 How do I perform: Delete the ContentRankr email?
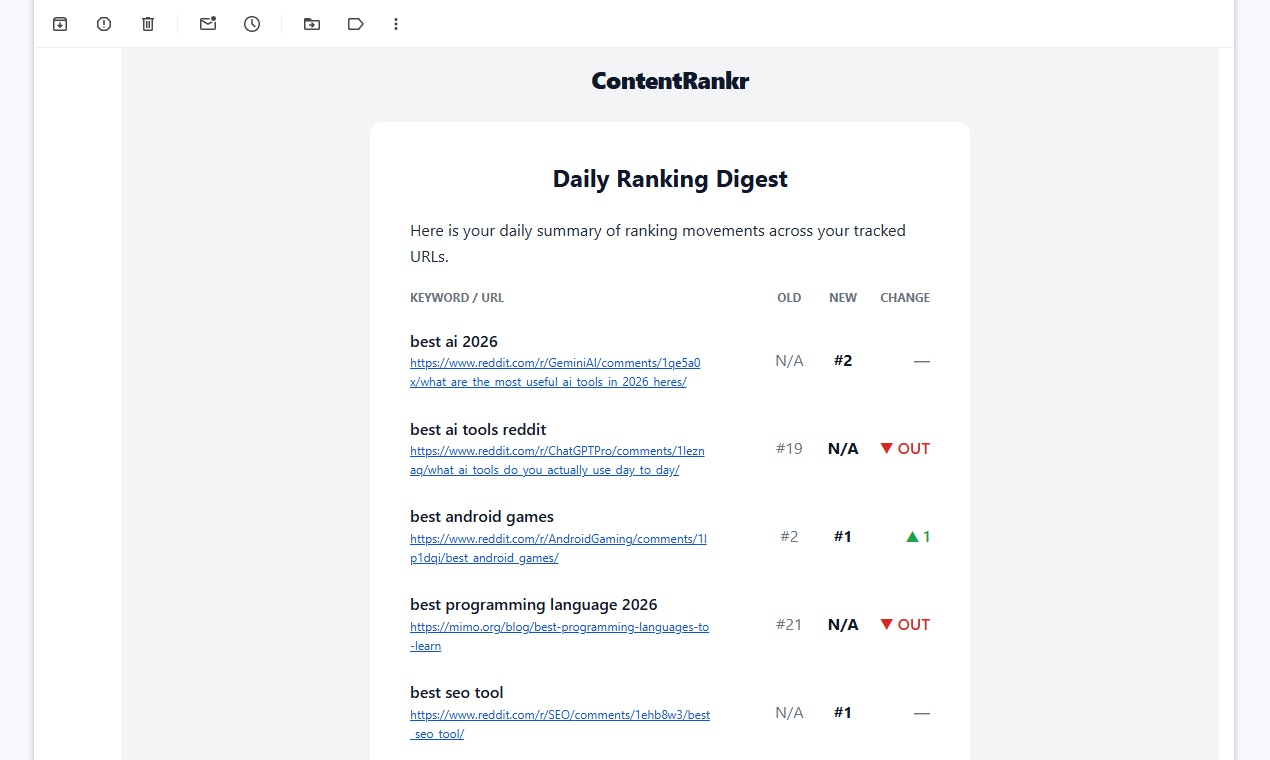(147, 24)
